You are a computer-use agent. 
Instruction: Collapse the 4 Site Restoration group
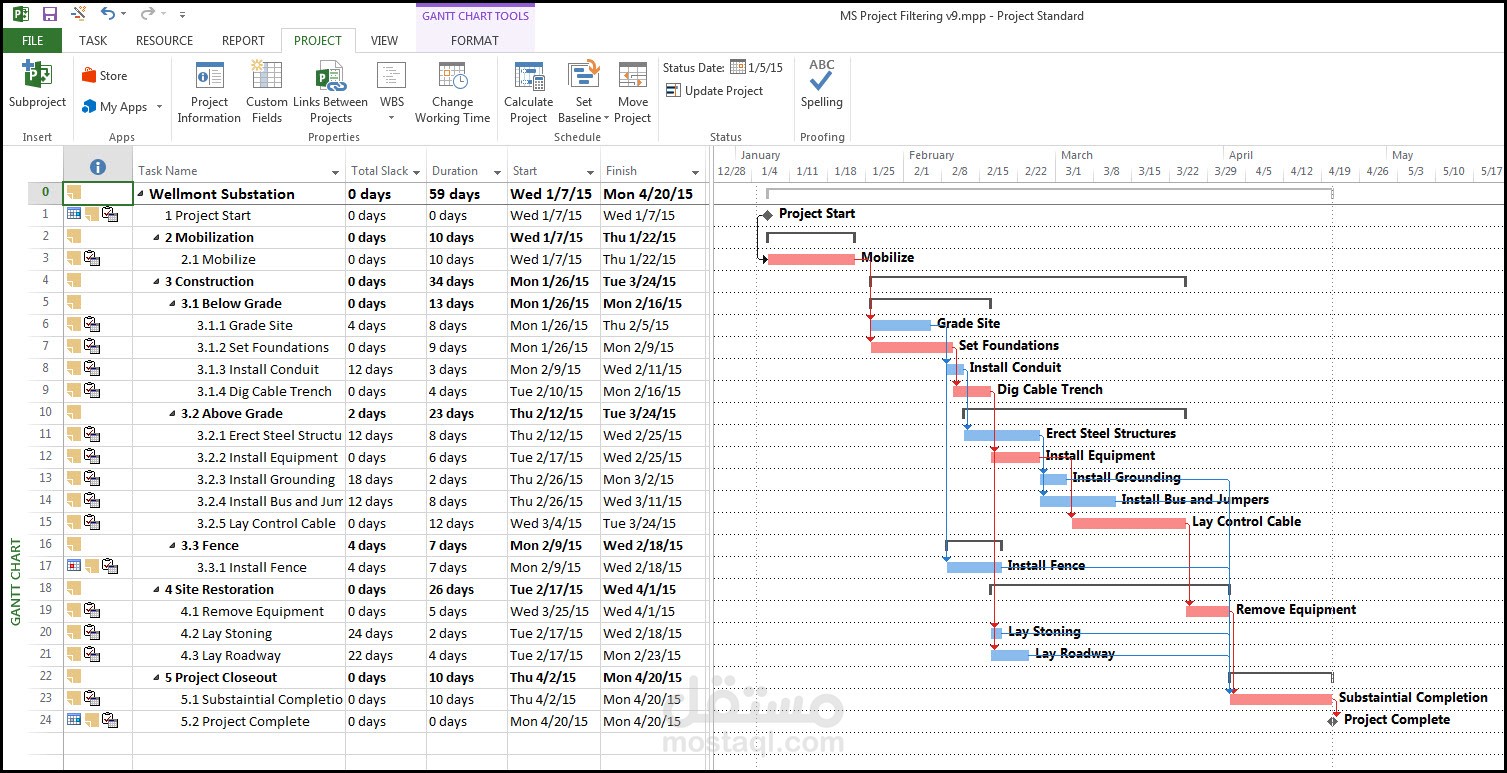coord(157,590)
